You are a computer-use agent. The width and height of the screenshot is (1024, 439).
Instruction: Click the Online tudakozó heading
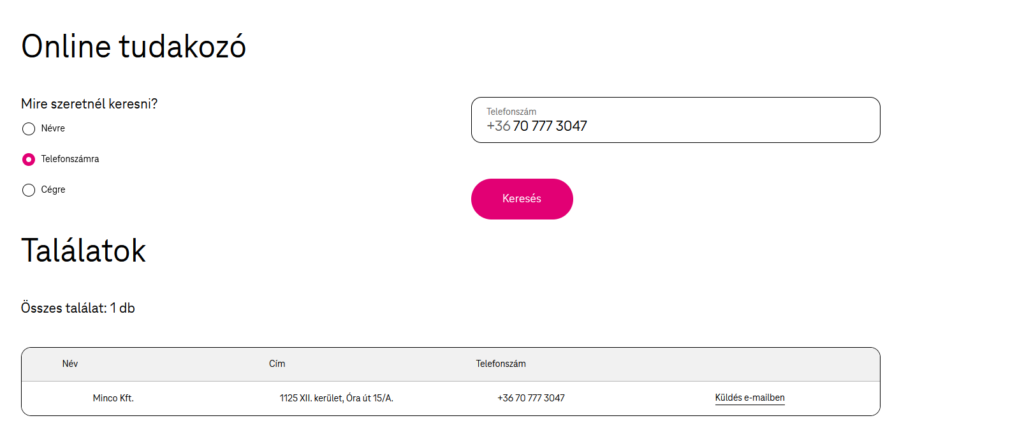coord(133,47)
